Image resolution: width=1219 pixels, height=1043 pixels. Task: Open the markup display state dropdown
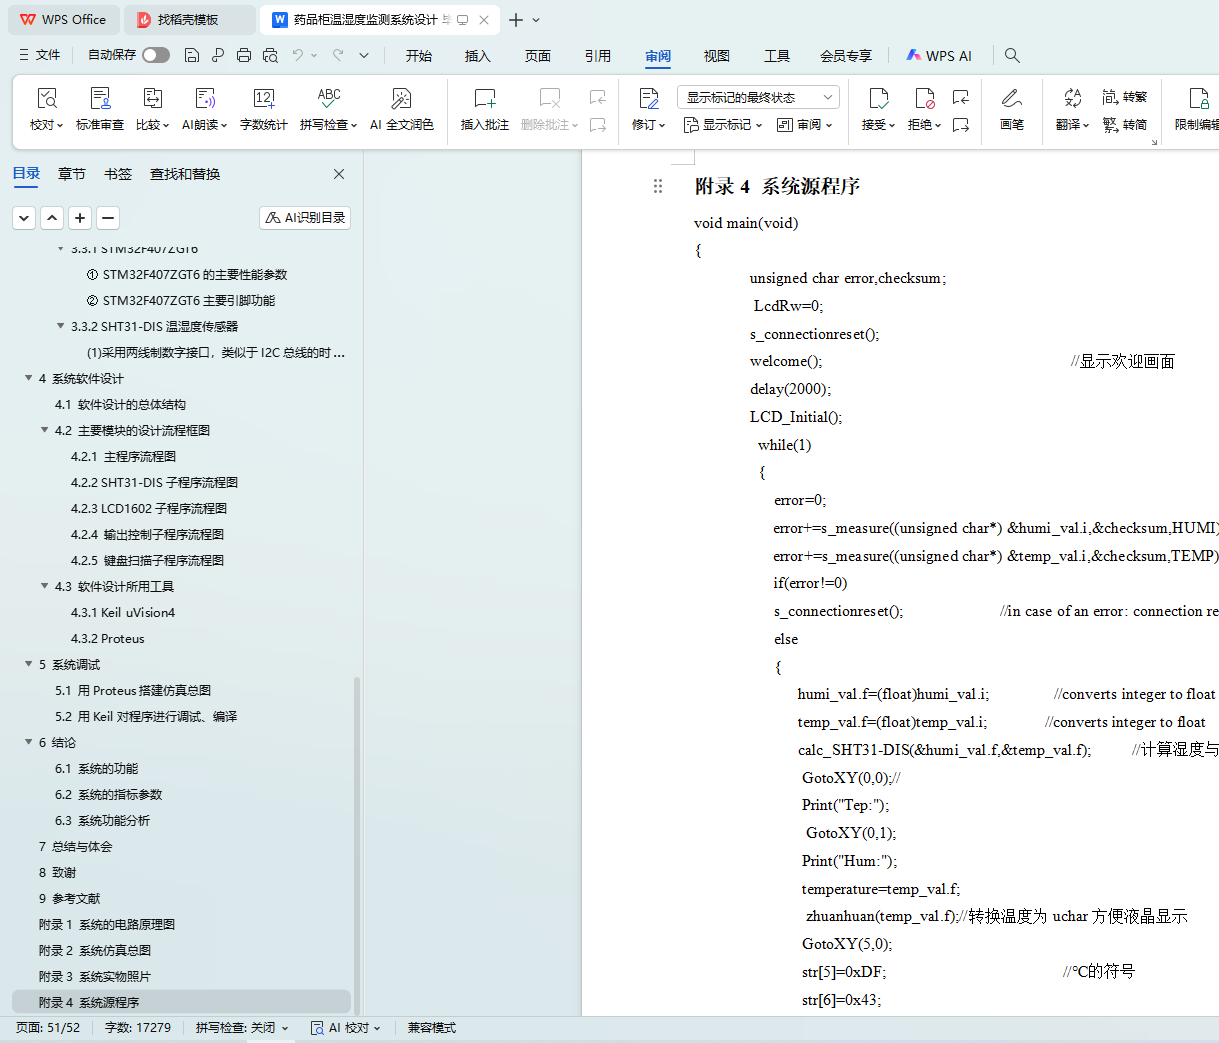point(758,97)
